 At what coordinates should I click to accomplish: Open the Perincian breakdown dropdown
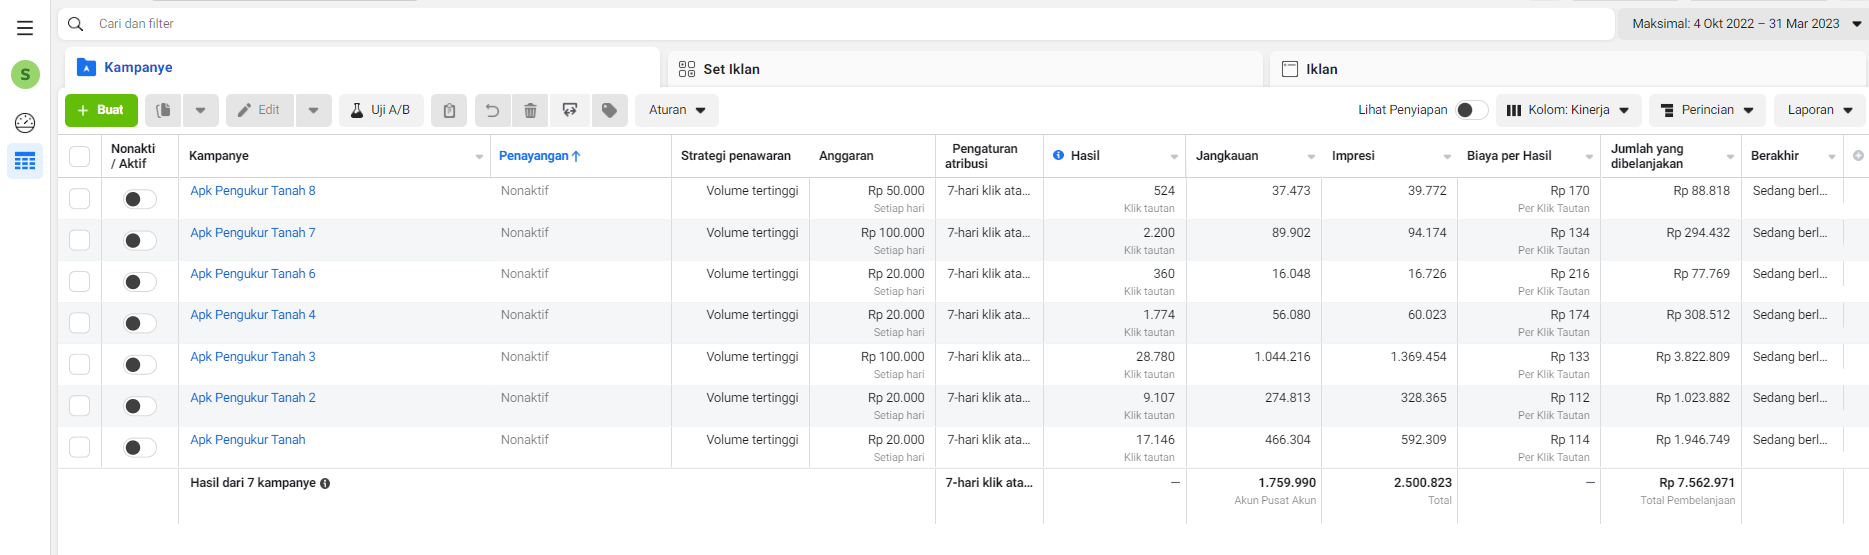point(1707,110)
